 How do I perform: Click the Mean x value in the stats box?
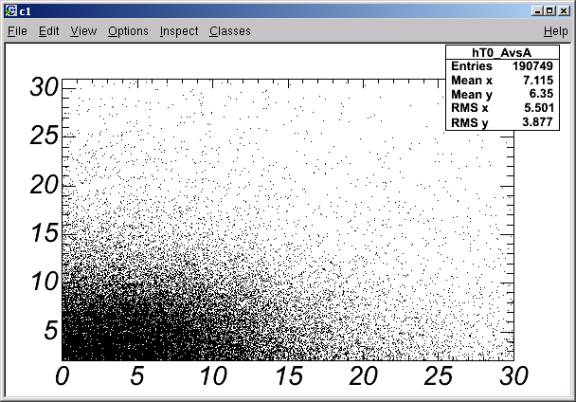[538, 80]
